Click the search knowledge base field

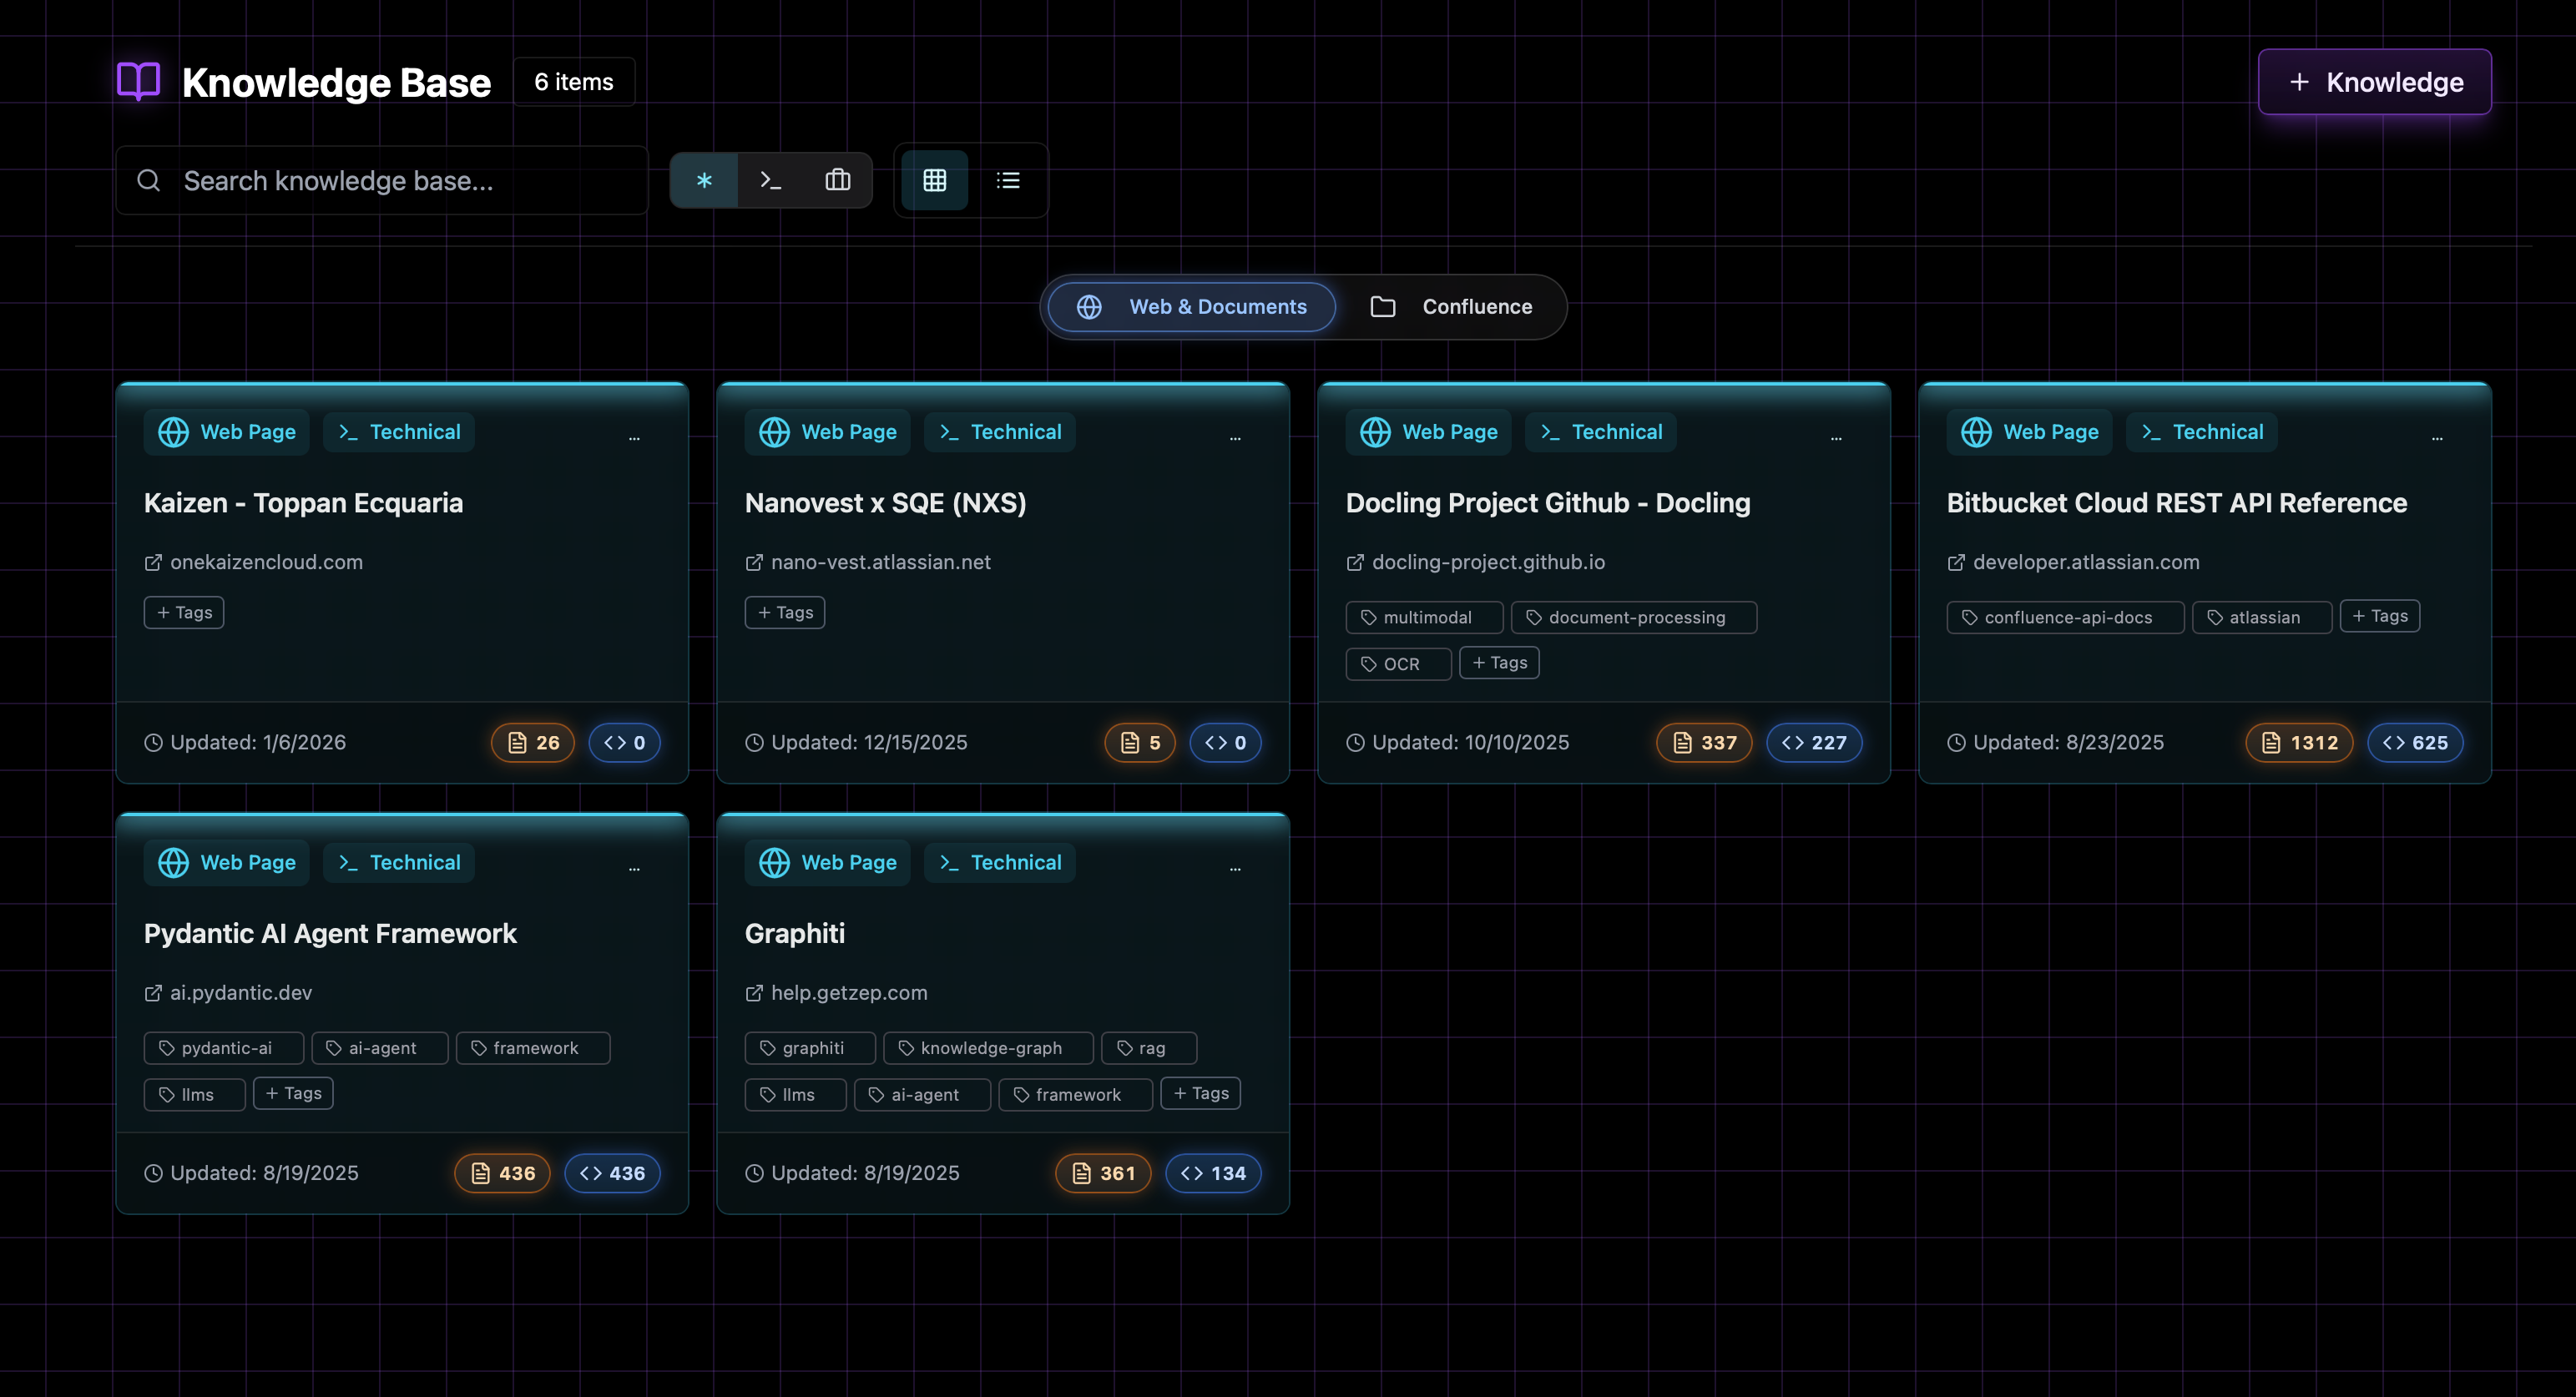tap(383, 180)
